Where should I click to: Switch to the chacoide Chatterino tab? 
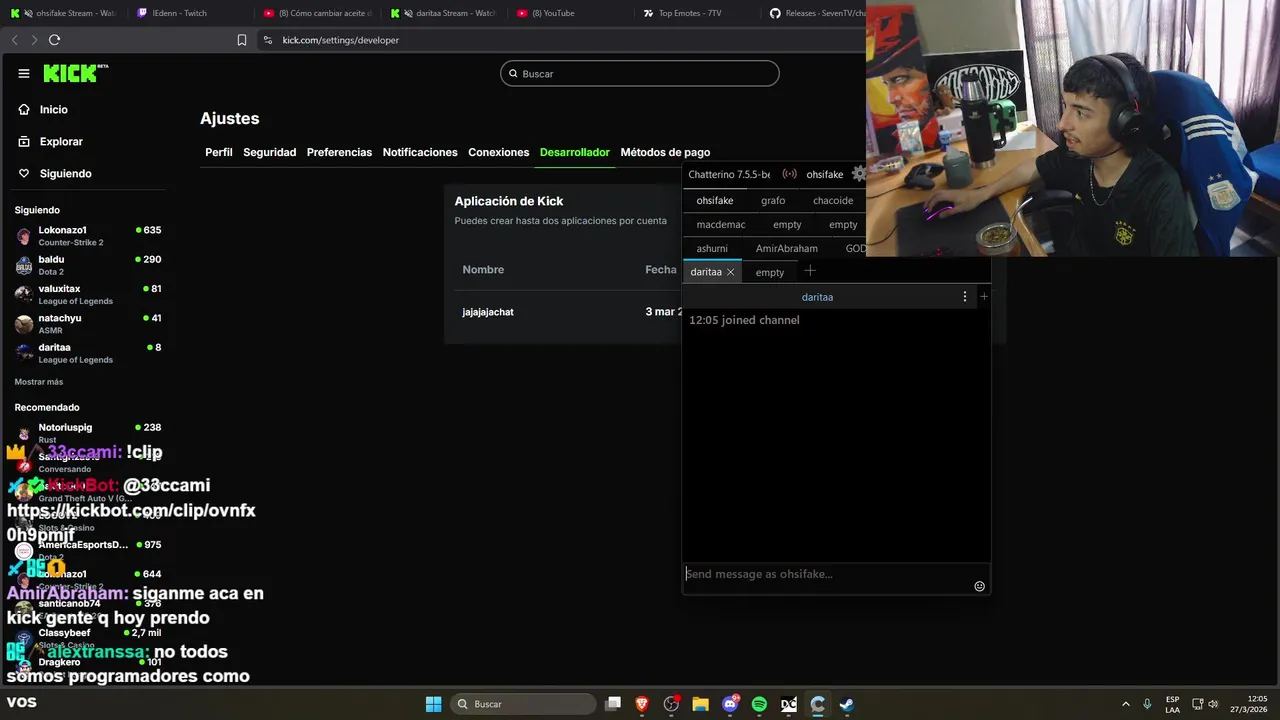tap(833, 200)
